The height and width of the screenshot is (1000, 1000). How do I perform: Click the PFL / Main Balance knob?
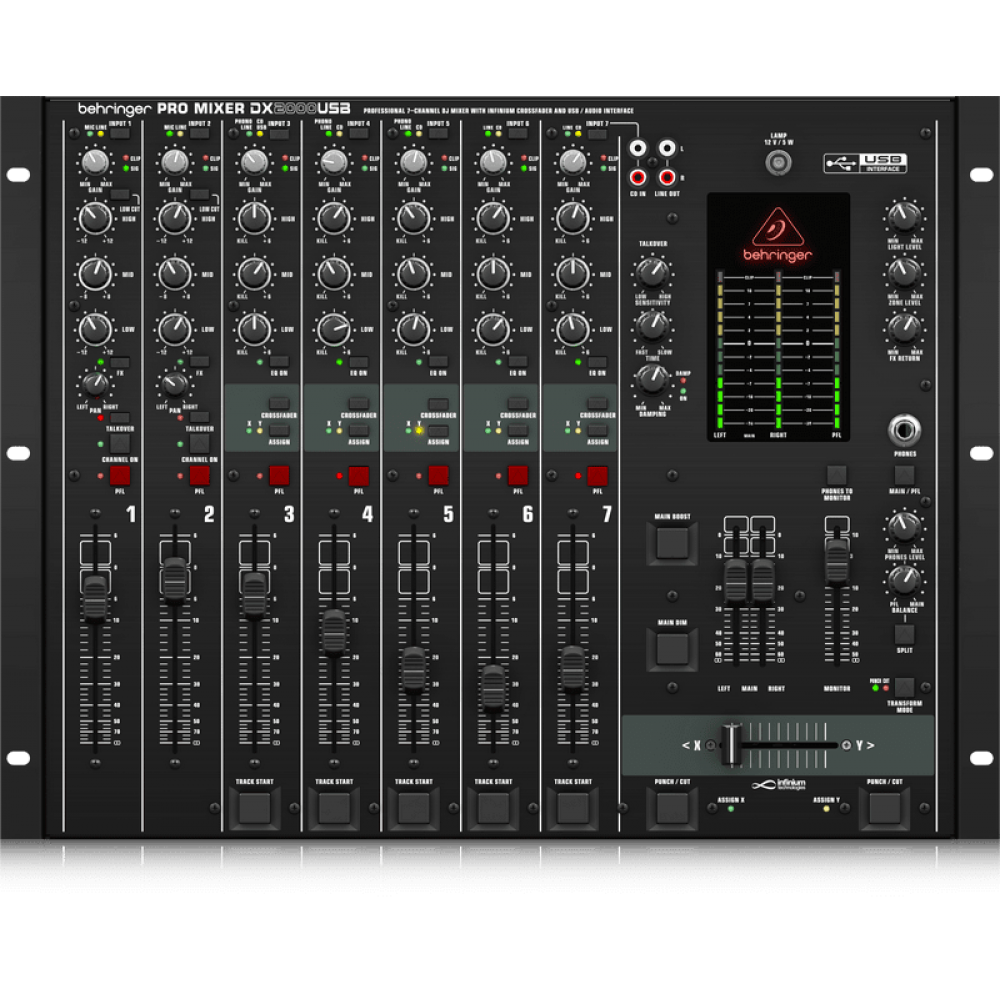(x=904, y=580)
